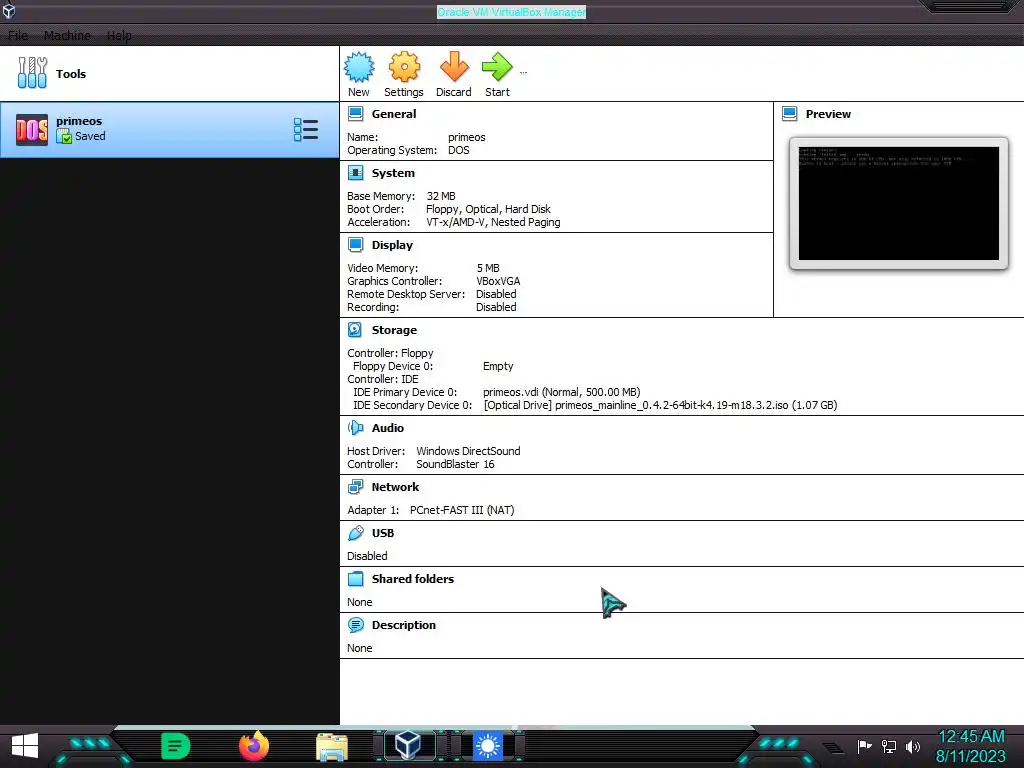The image size is (1024, 768).
Task: Open the Shared folders heading link
Action: click(413, 579)
